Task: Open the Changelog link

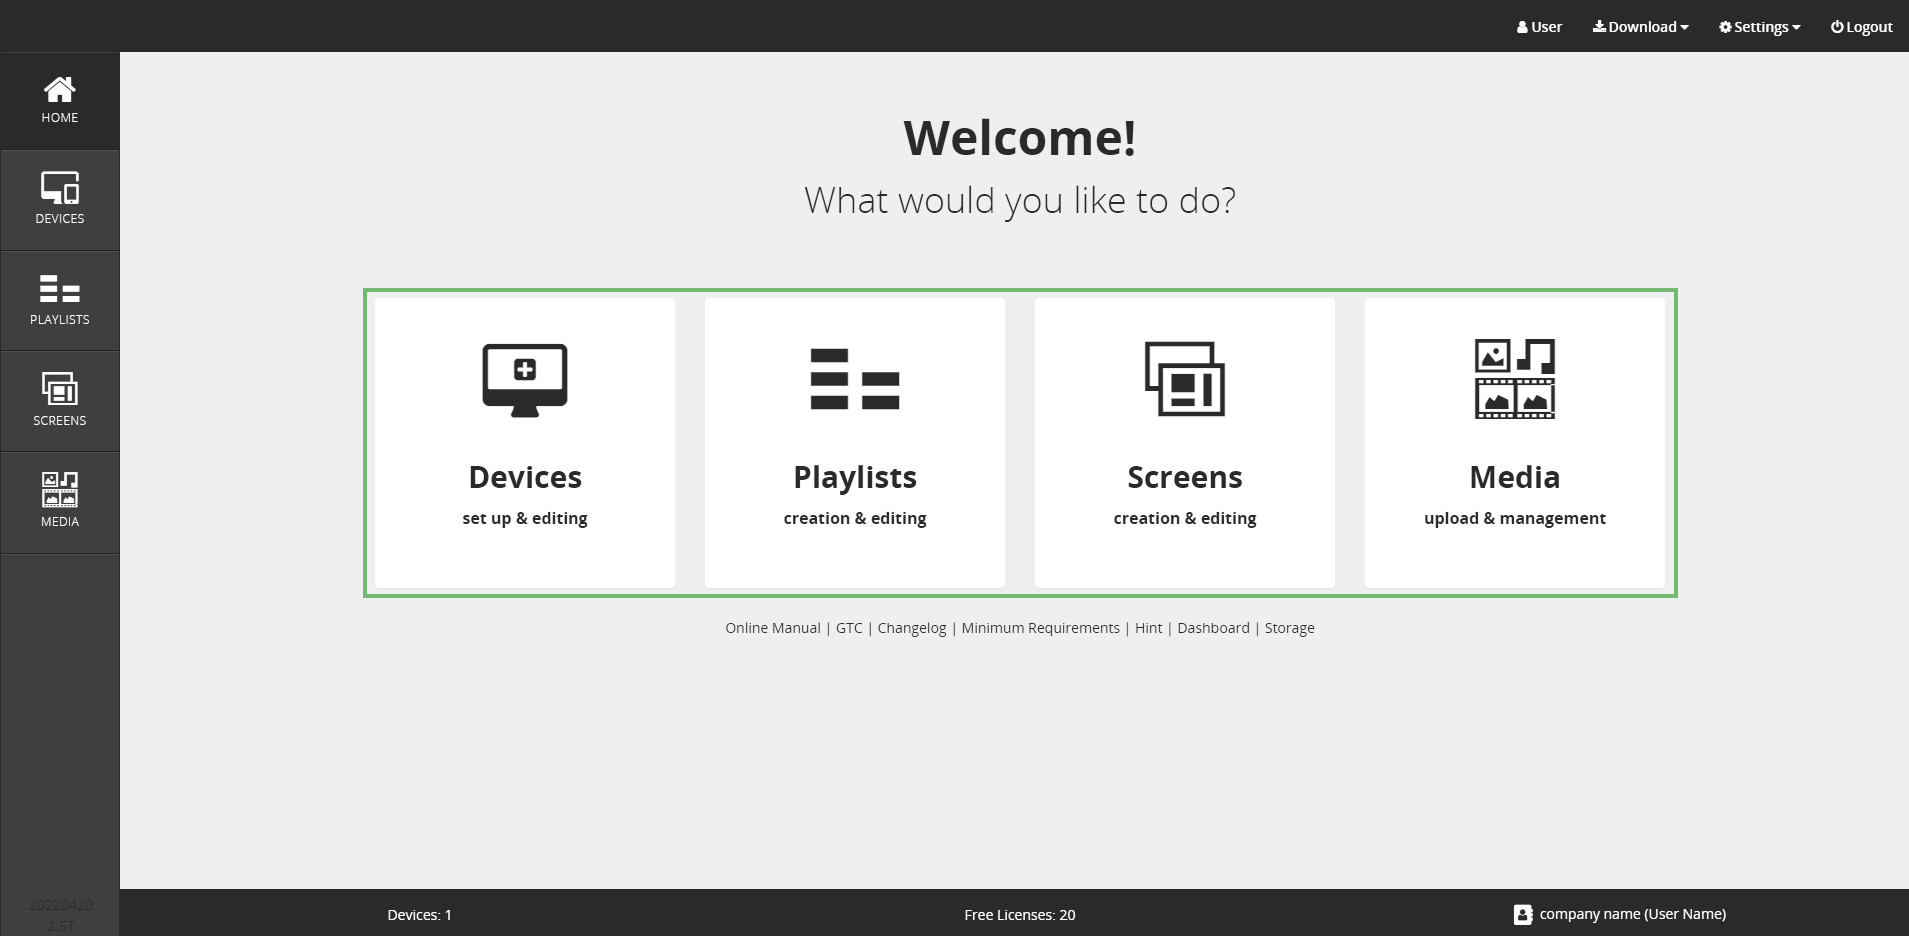Action: (x=912, y=628)
